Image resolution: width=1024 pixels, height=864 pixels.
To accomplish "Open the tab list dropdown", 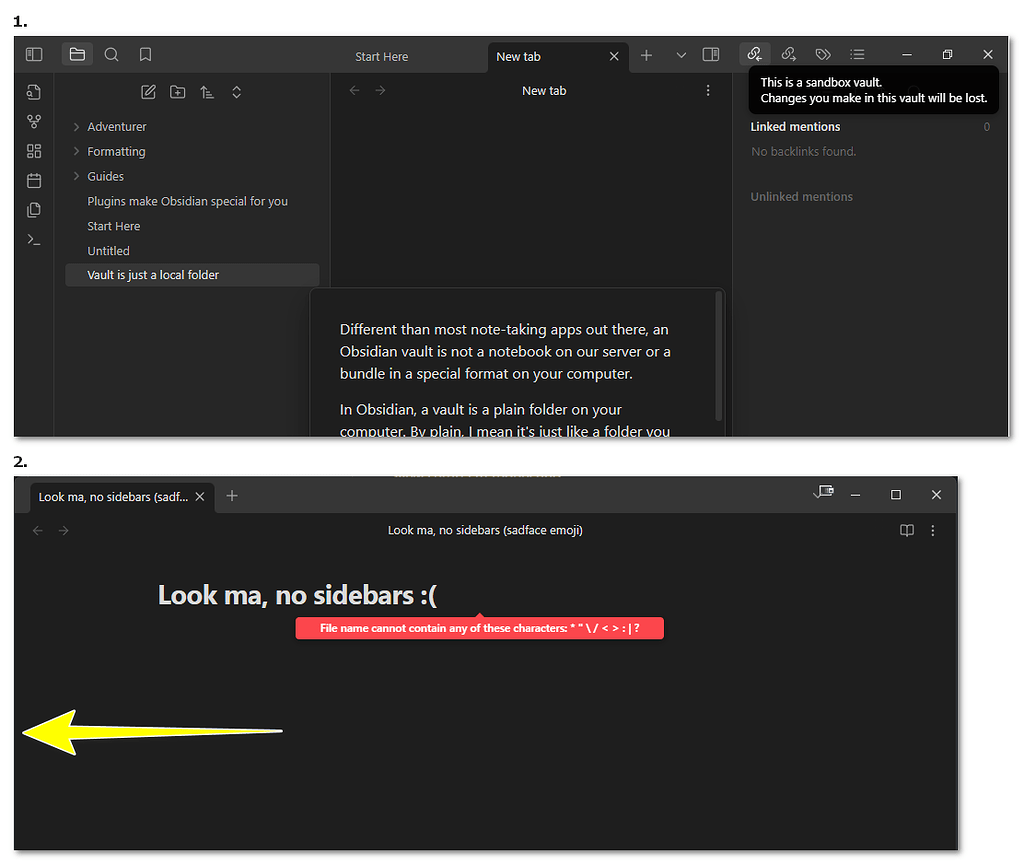I will [x=679, y=54].
